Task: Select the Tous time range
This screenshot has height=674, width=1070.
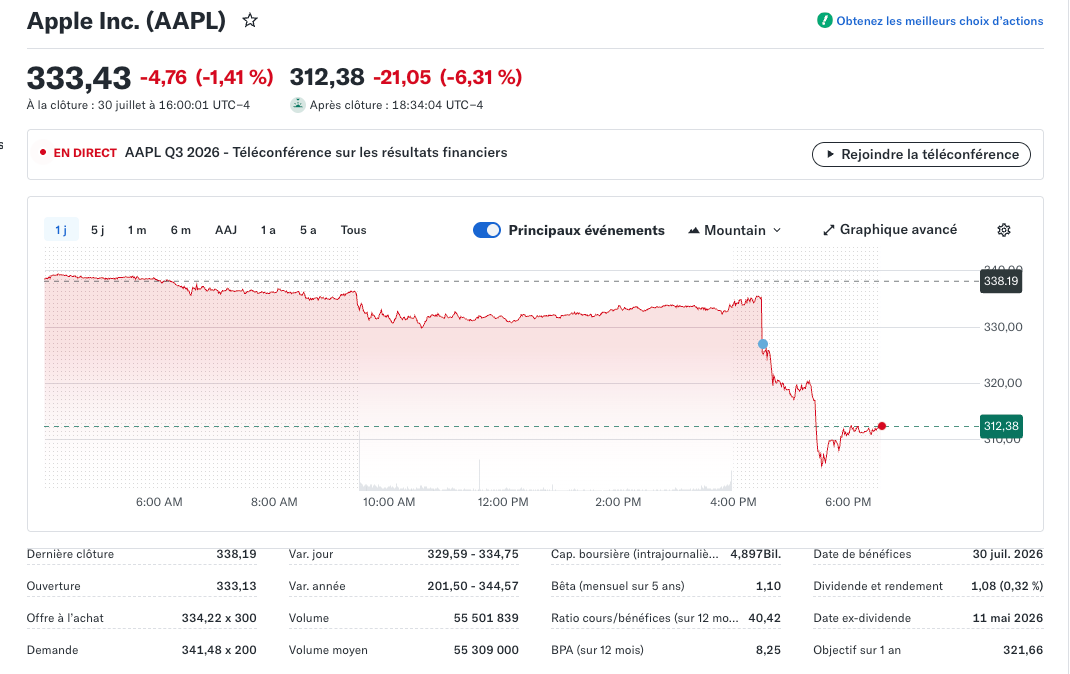Action: pyautogui.click(x=353, y=230)
